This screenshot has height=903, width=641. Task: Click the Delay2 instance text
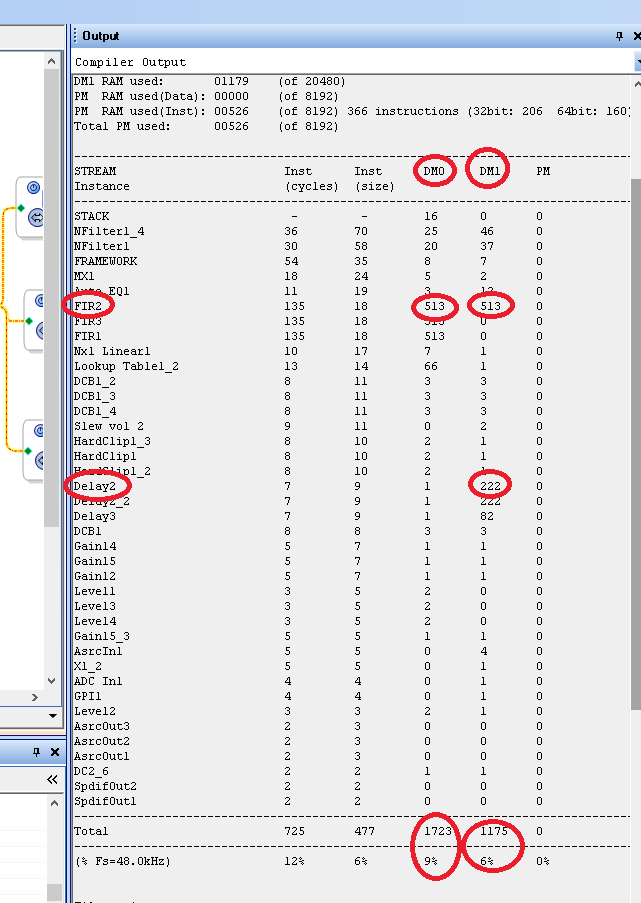click(94, 486)
